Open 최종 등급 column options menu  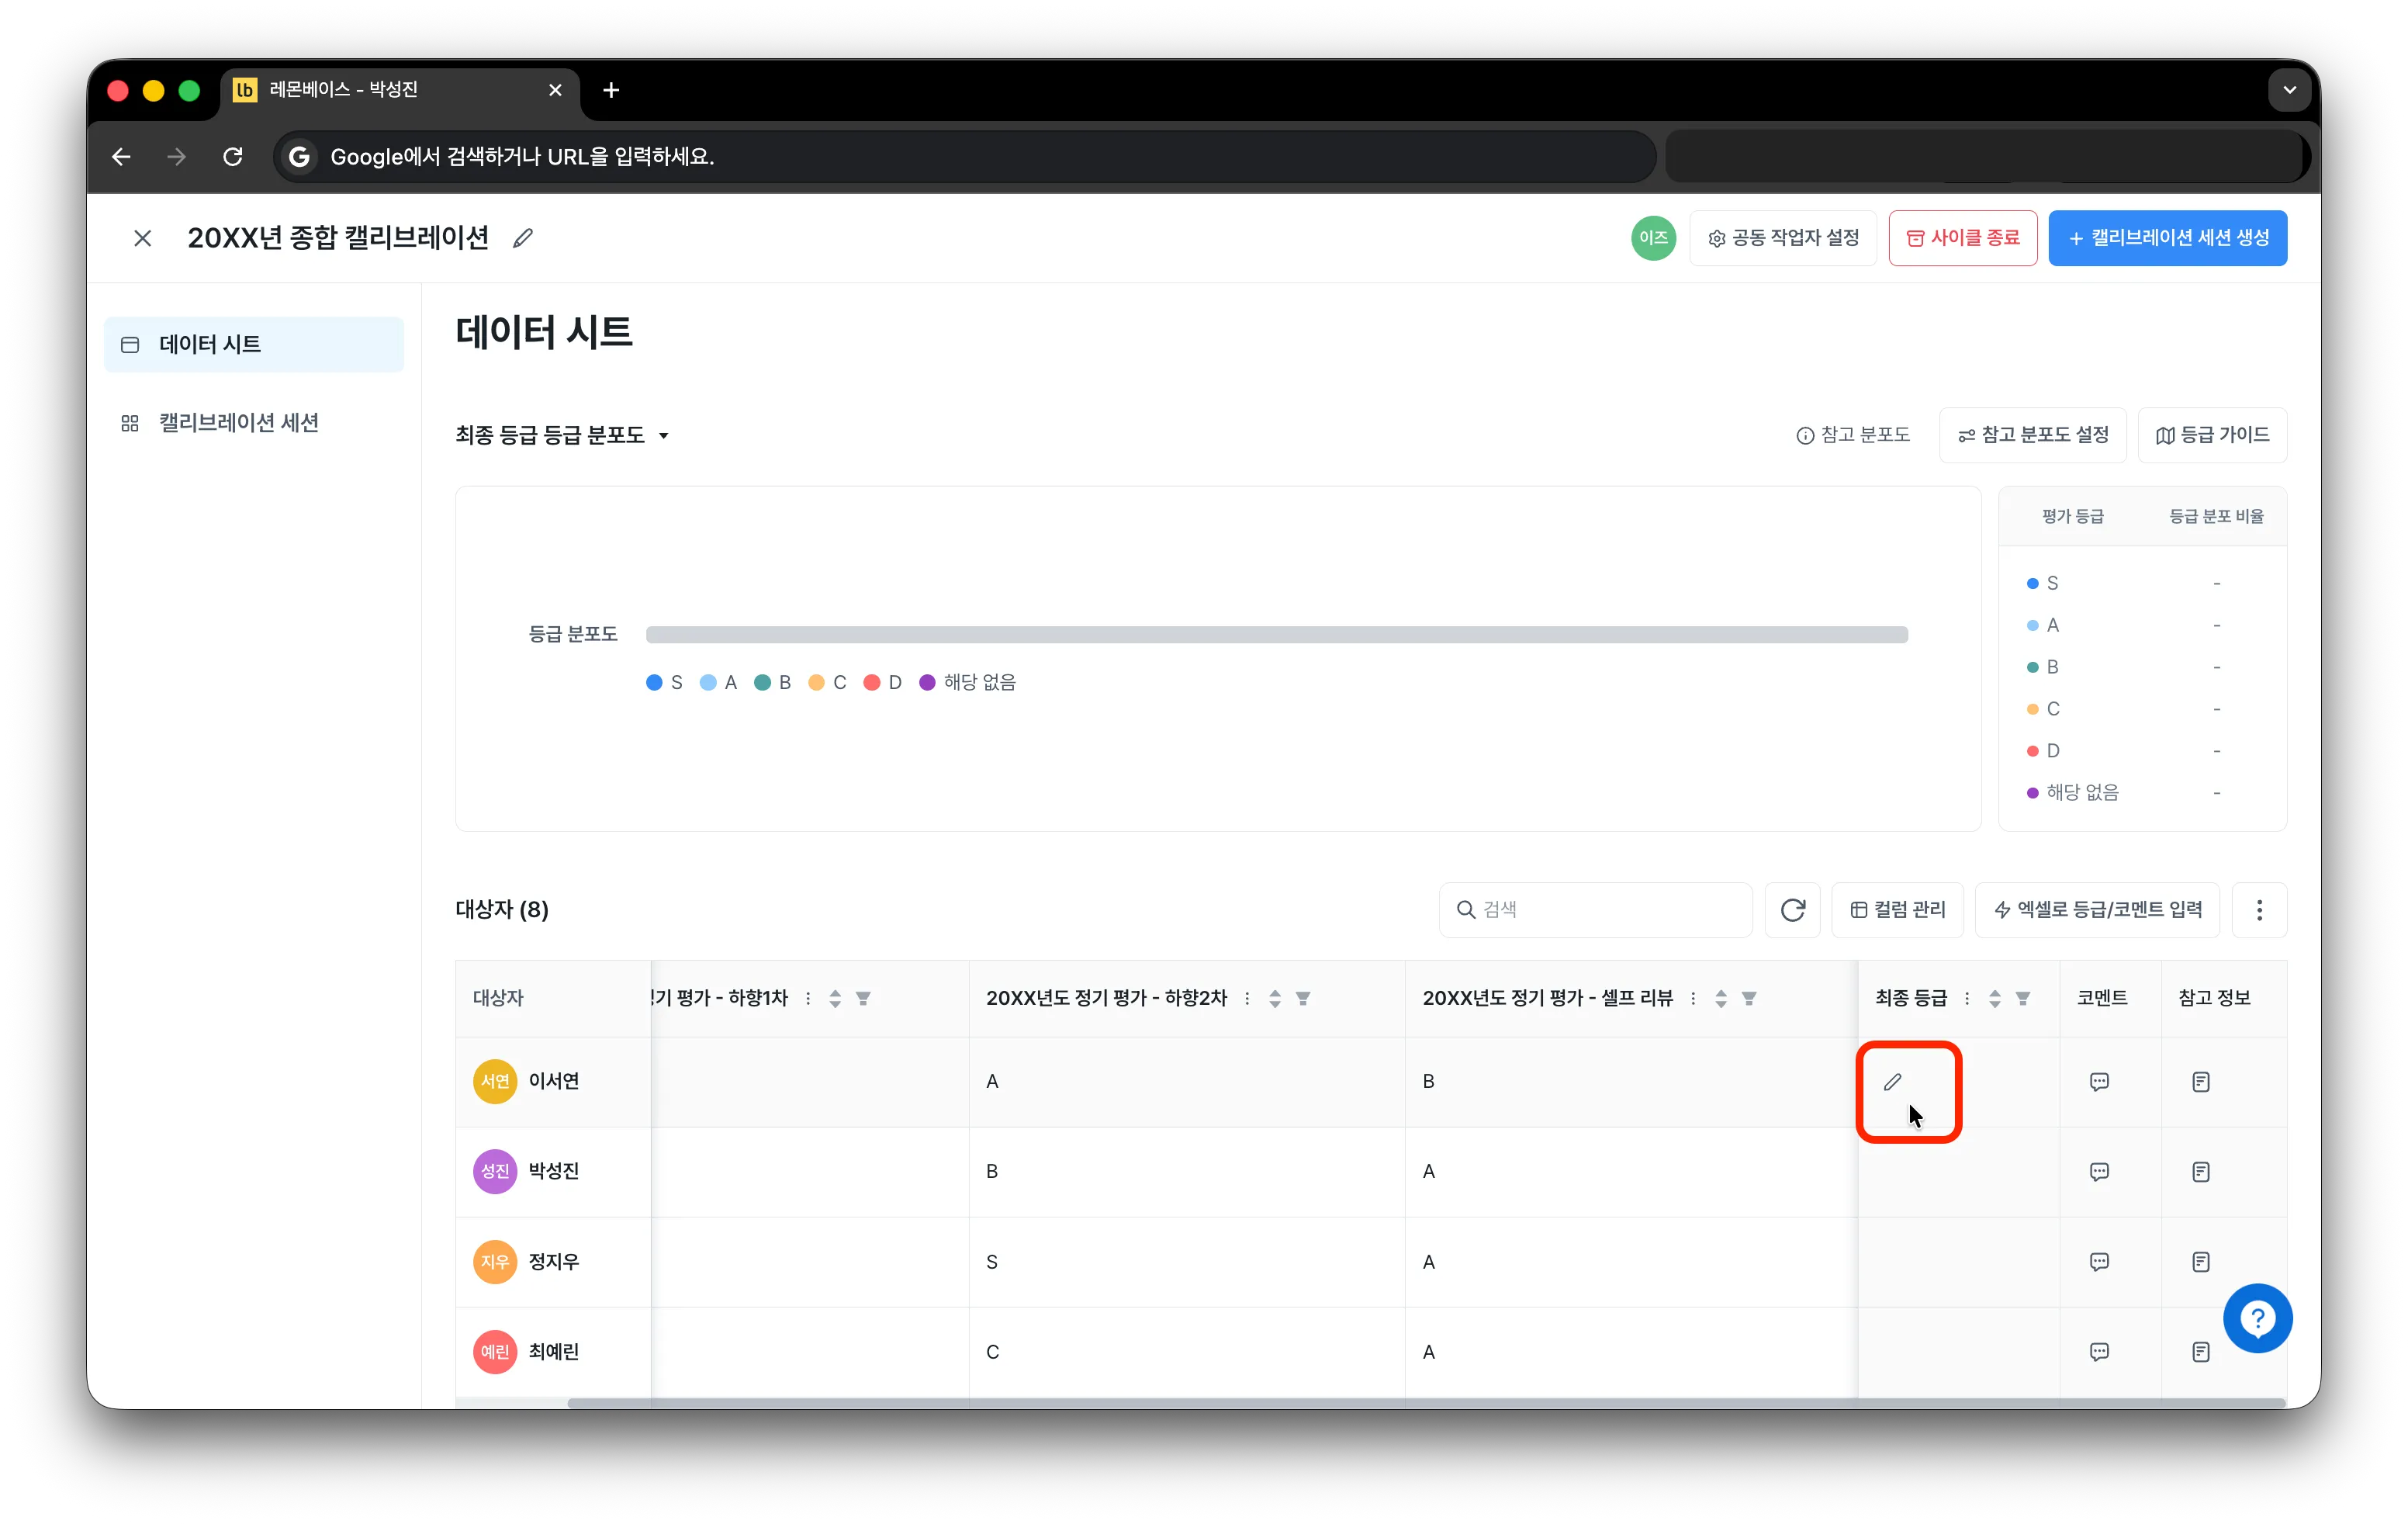[x=1967, y=998]
